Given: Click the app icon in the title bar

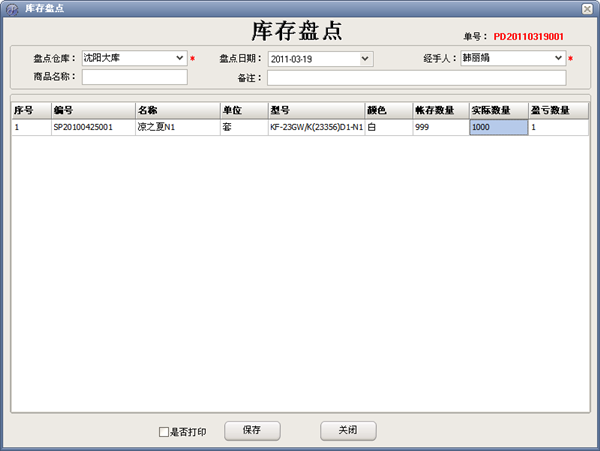Looking at the screenshot, I should [x=11, y=8].
